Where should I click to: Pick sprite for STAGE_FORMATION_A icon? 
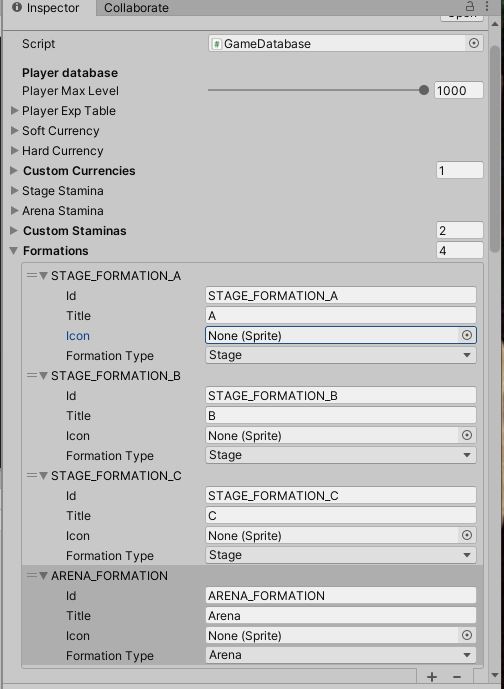(467, 335)
